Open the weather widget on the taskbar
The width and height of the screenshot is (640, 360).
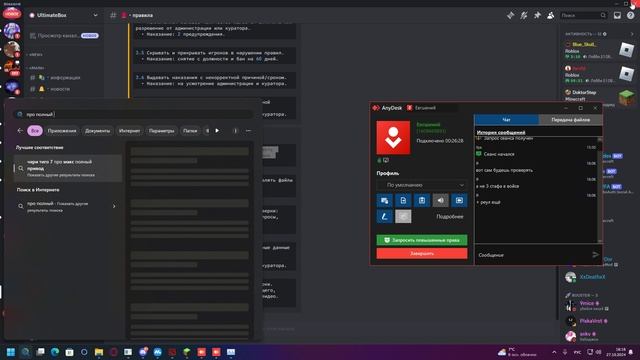[517, 352]
